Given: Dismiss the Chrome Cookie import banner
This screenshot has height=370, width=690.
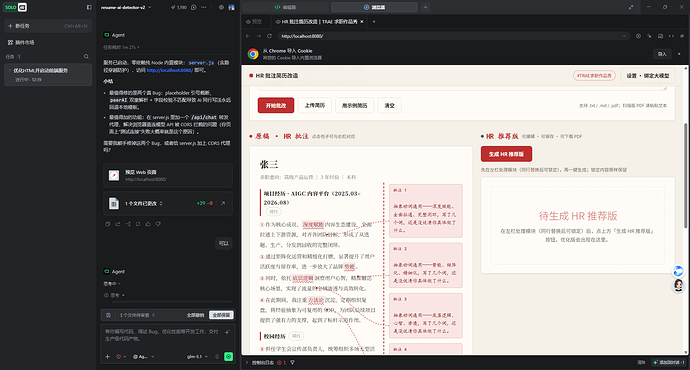Looking at the screenshot, I should coord(679,54).
